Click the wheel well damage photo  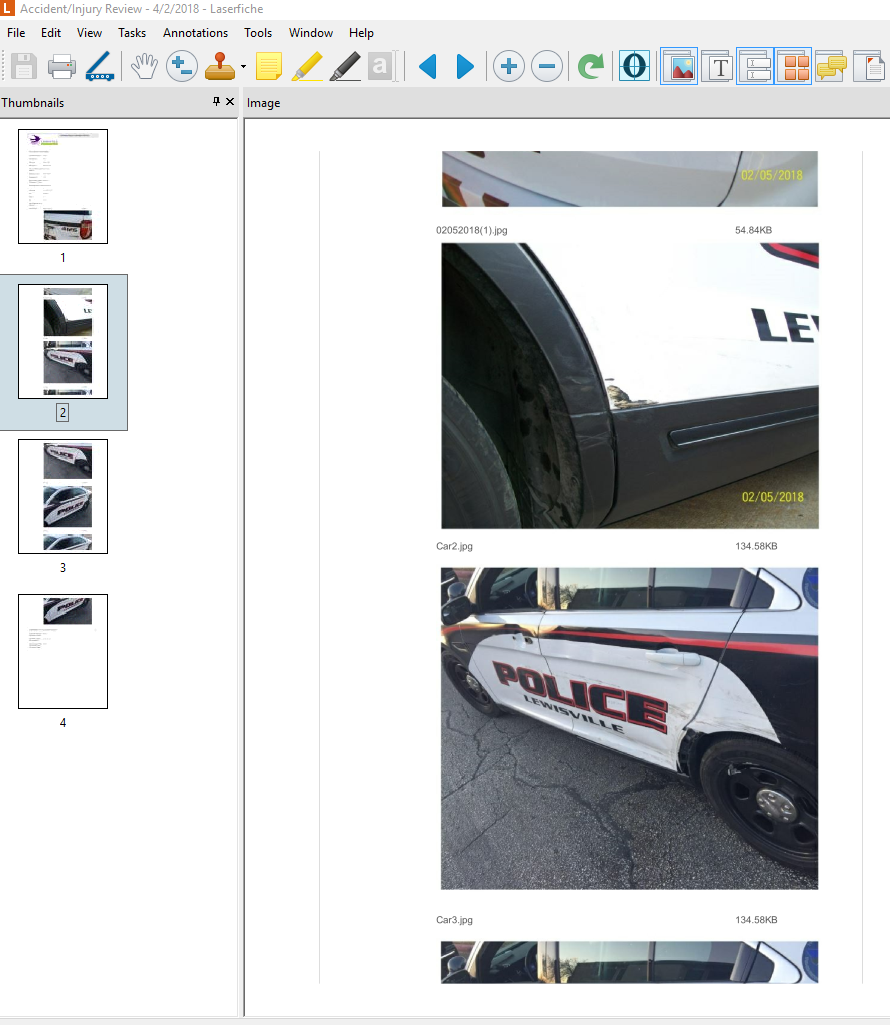pos(630,386)
